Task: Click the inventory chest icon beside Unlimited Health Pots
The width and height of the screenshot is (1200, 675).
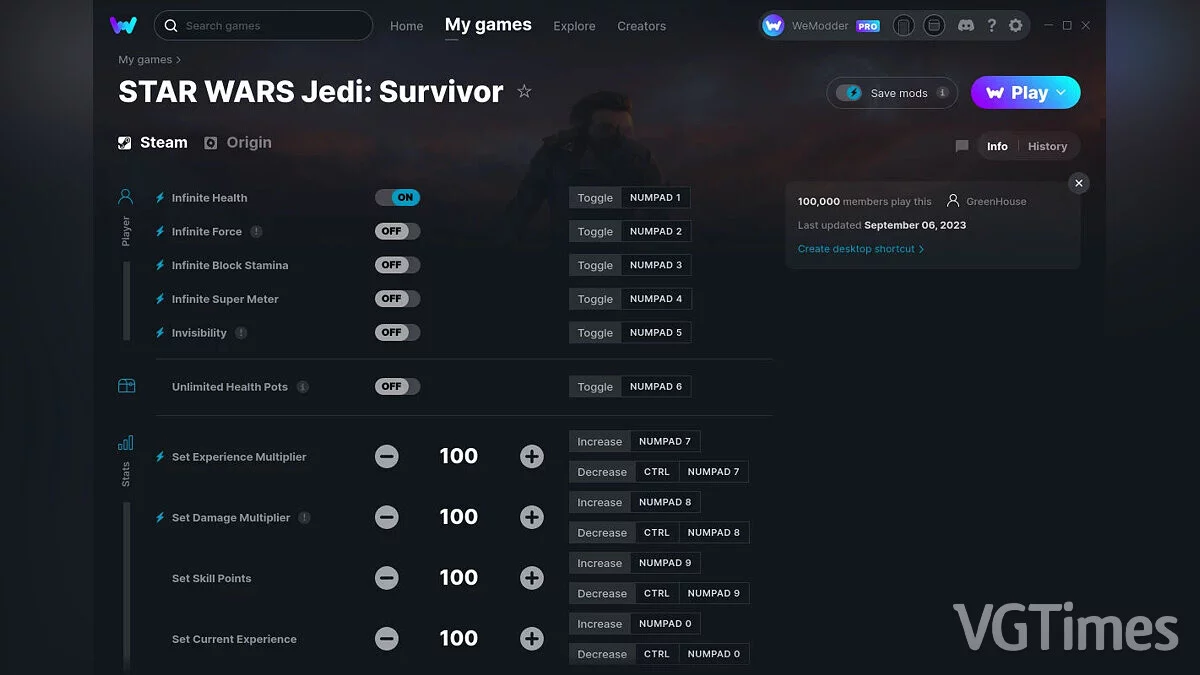Action: 125,385
